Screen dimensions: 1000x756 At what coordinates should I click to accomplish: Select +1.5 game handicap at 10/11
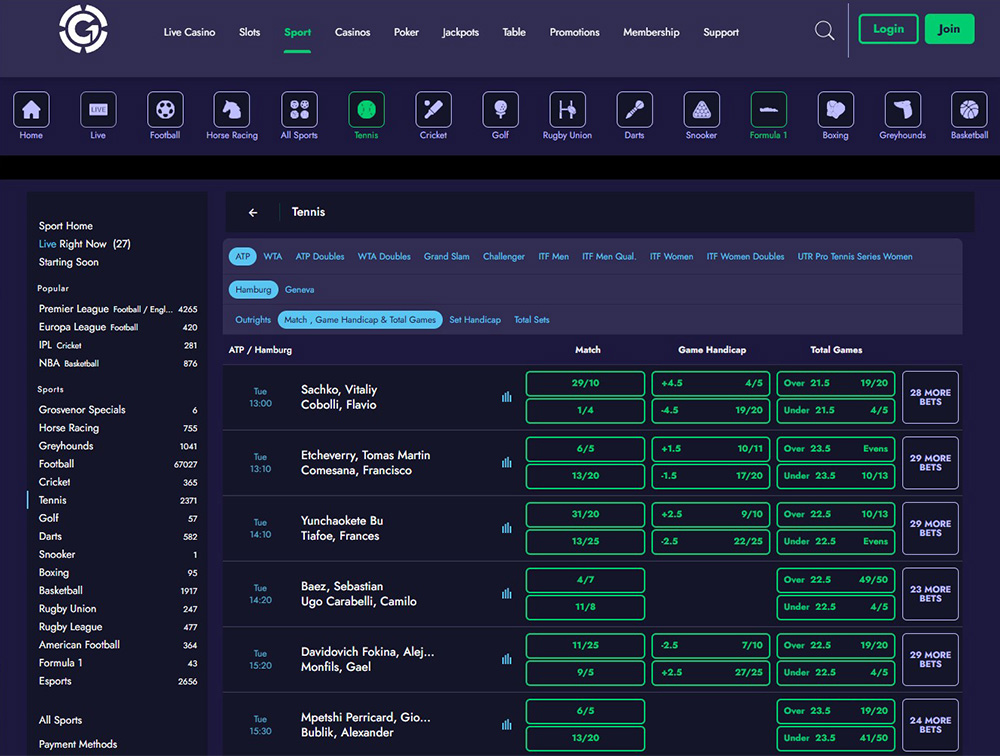point(711,449)
